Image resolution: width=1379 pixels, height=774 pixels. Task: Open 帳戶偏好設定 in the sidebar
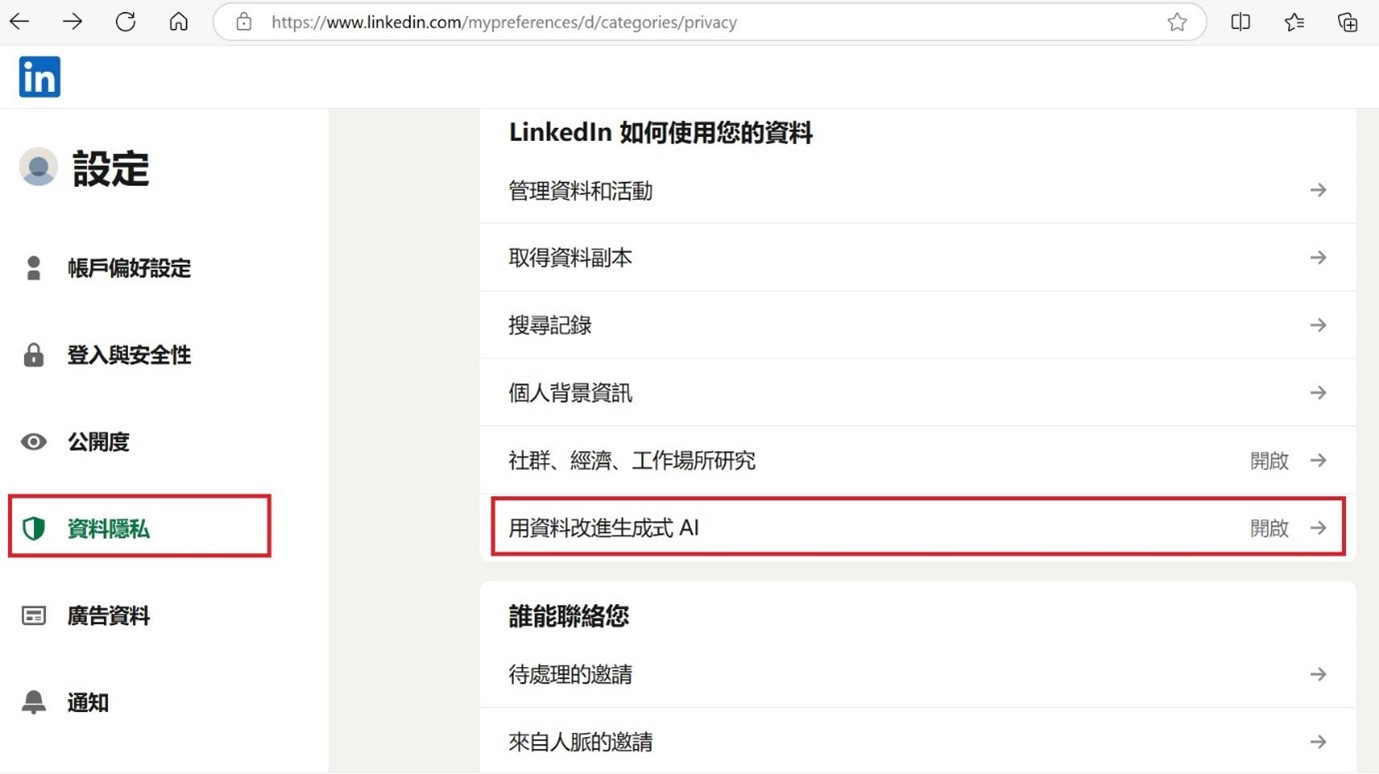(129, 268)
